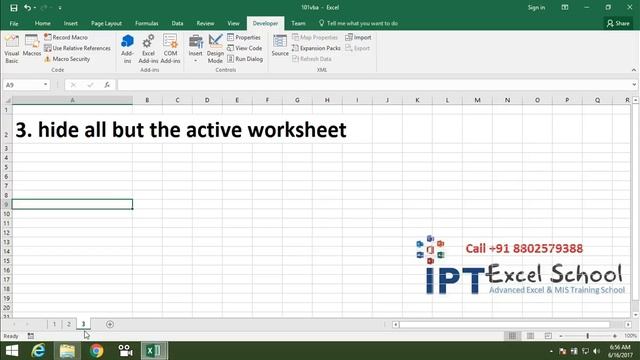Toggle Design Mode

click(x=215, y=49)
